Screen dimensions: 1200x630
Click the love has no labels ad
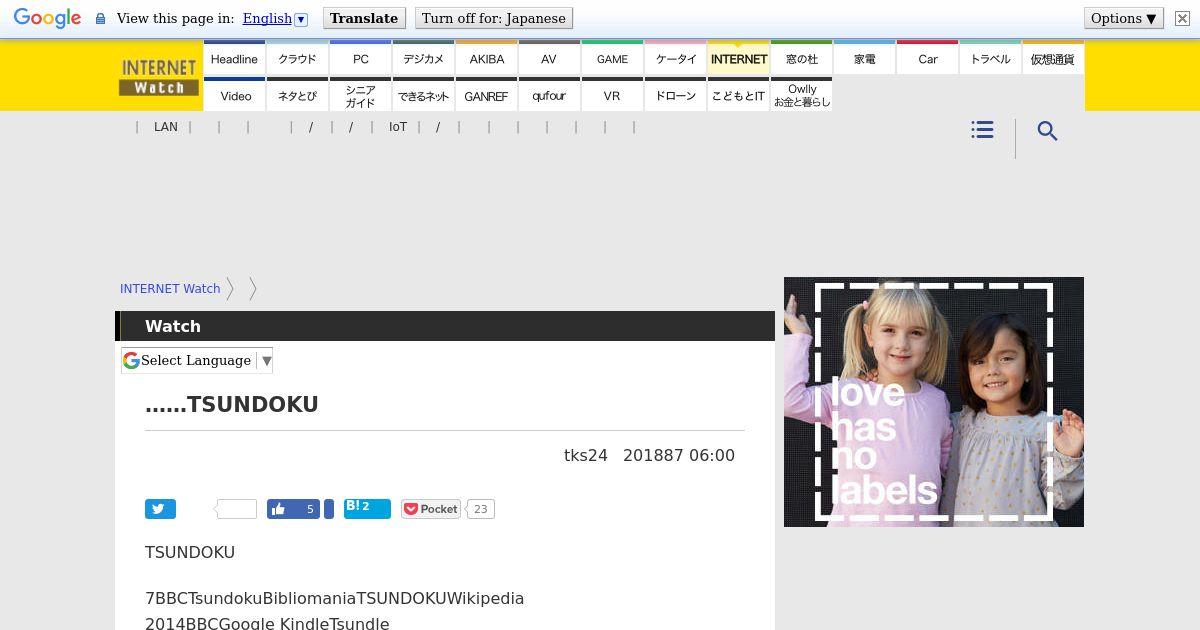[934, 402]
